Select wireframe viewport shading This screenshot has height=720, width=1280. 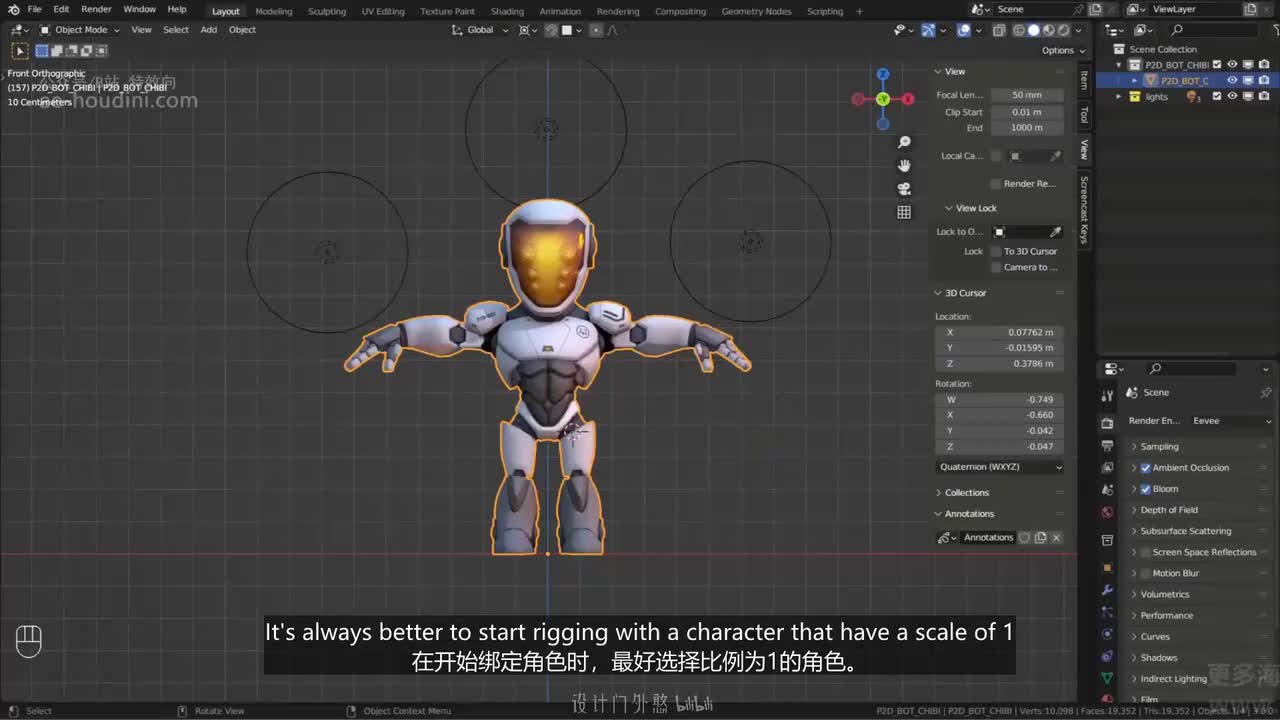click(x=1019, y=30)
